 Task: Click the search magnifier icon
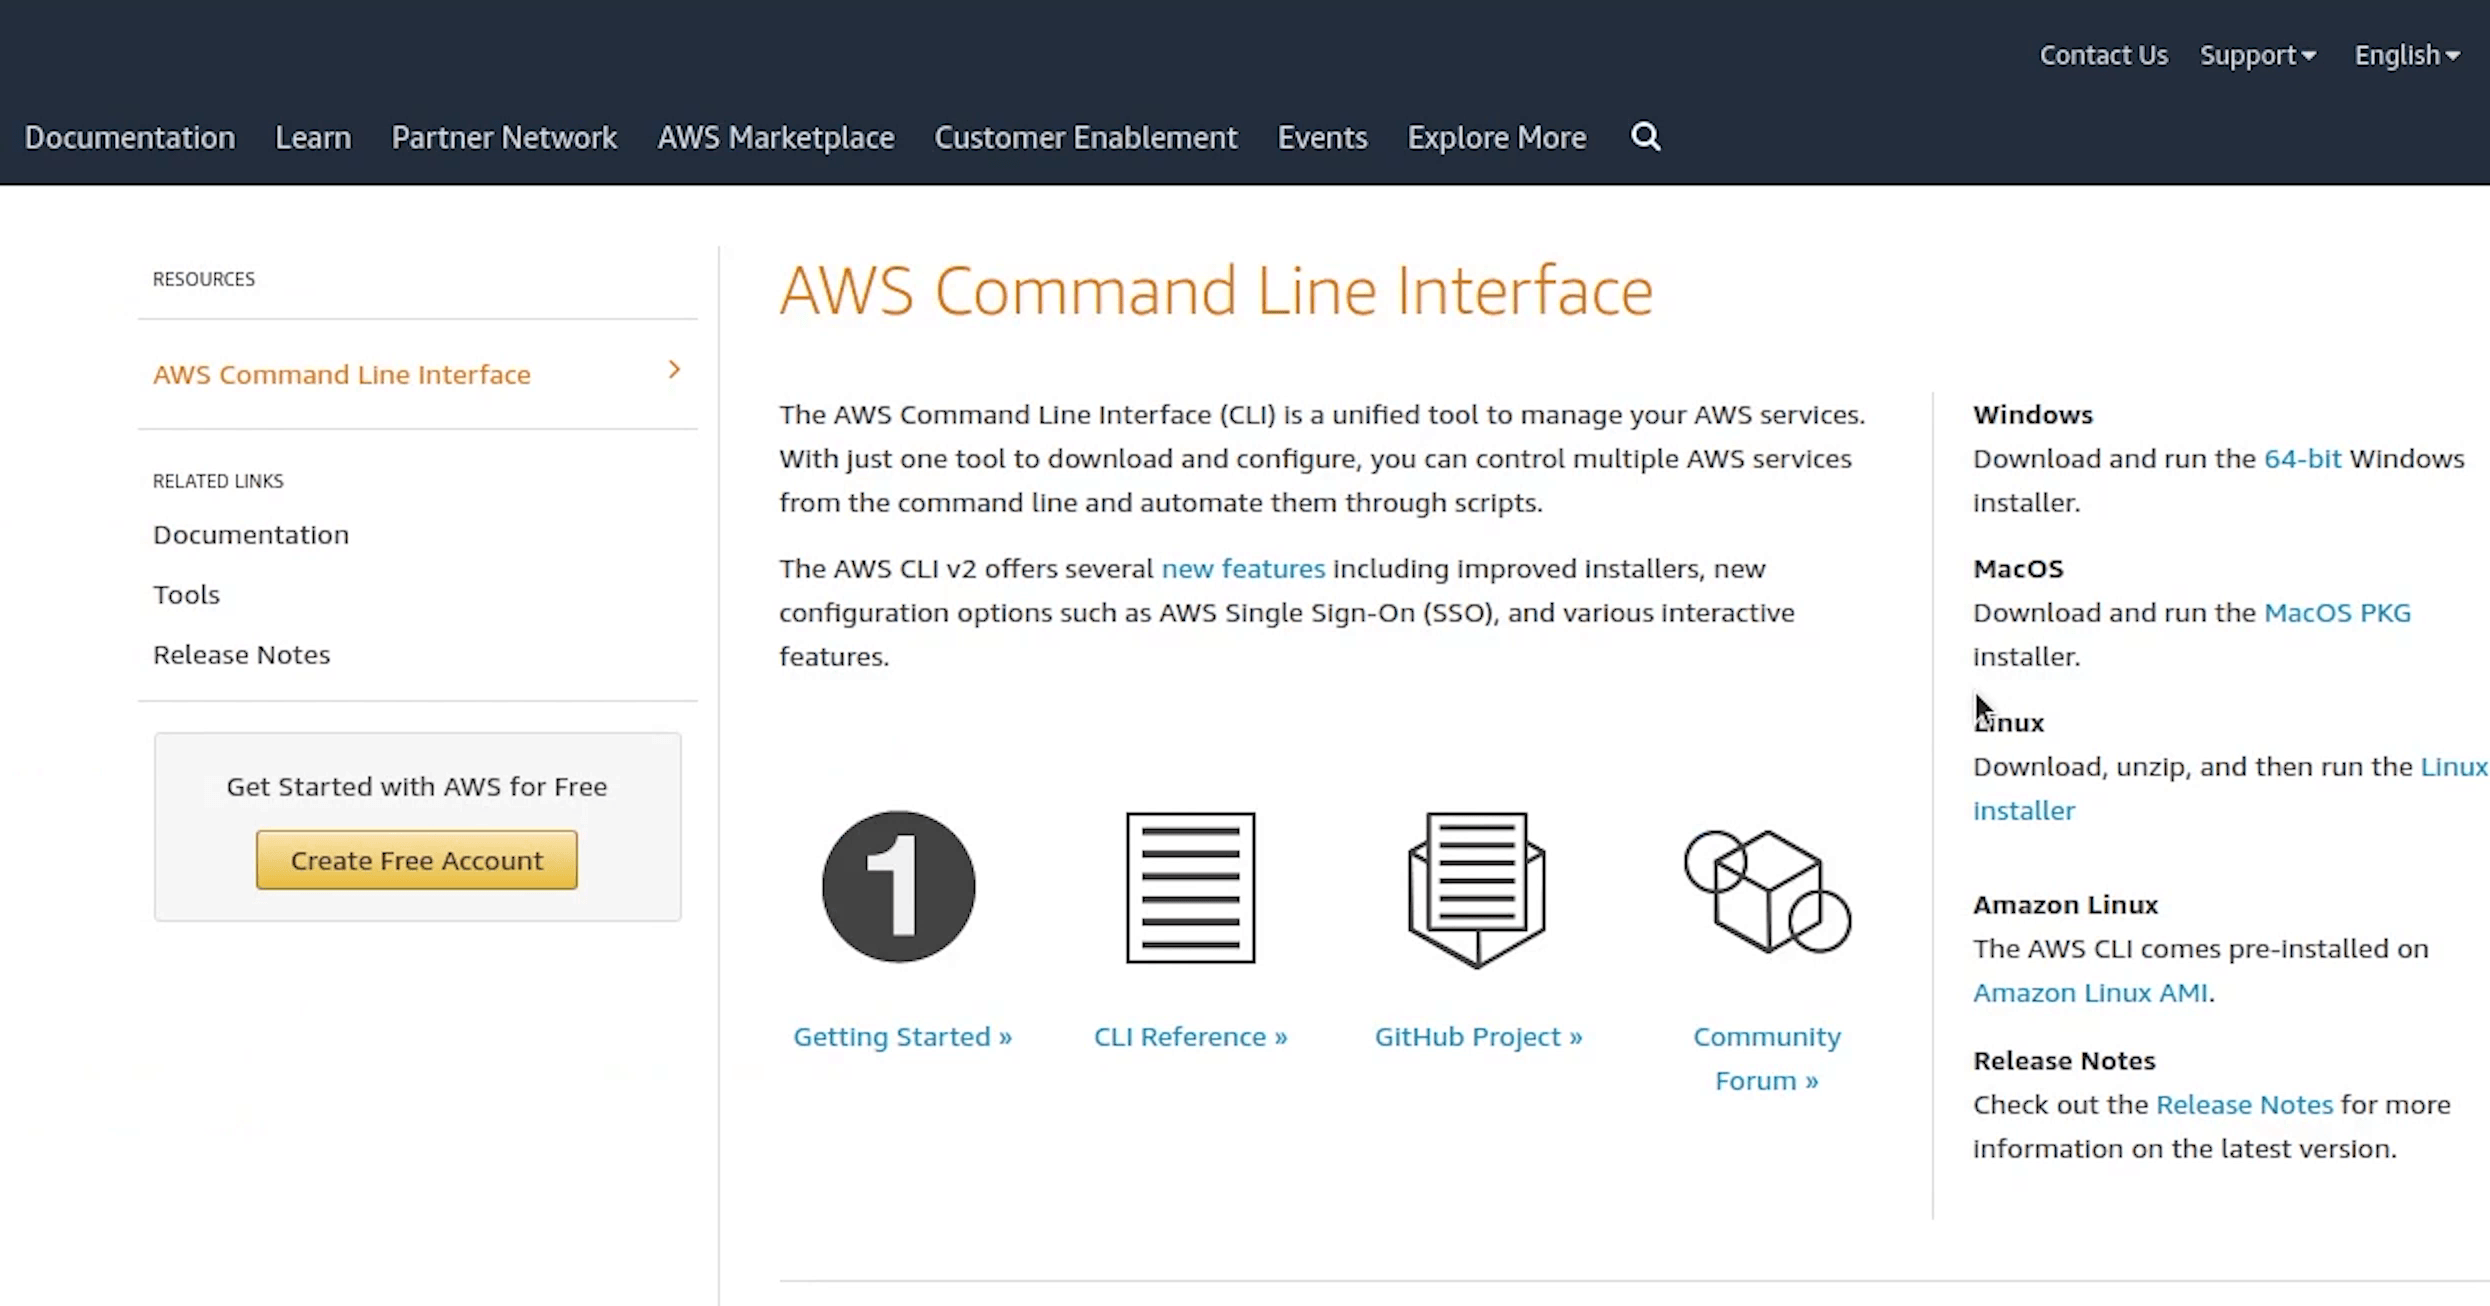1645,136
